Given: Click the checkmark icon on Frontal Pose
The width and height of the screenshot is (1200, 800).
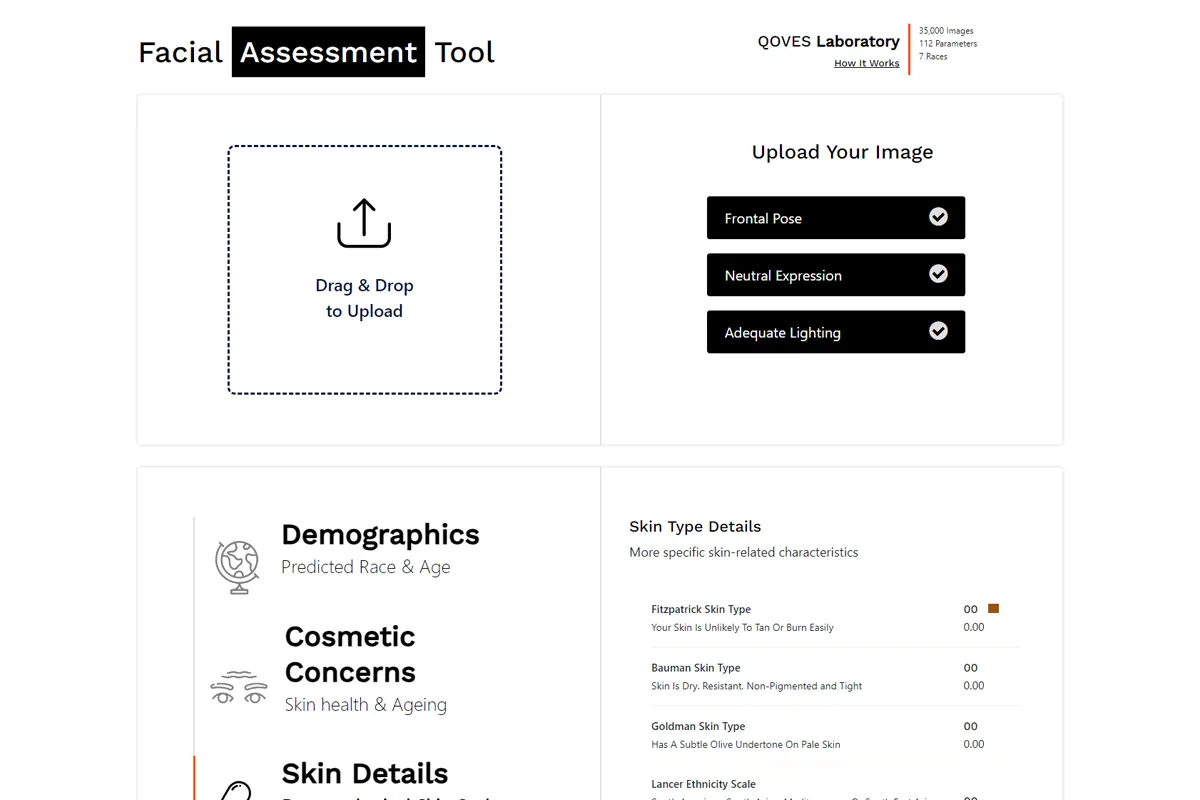Looking at the screenshot, I should click(938, 217).
